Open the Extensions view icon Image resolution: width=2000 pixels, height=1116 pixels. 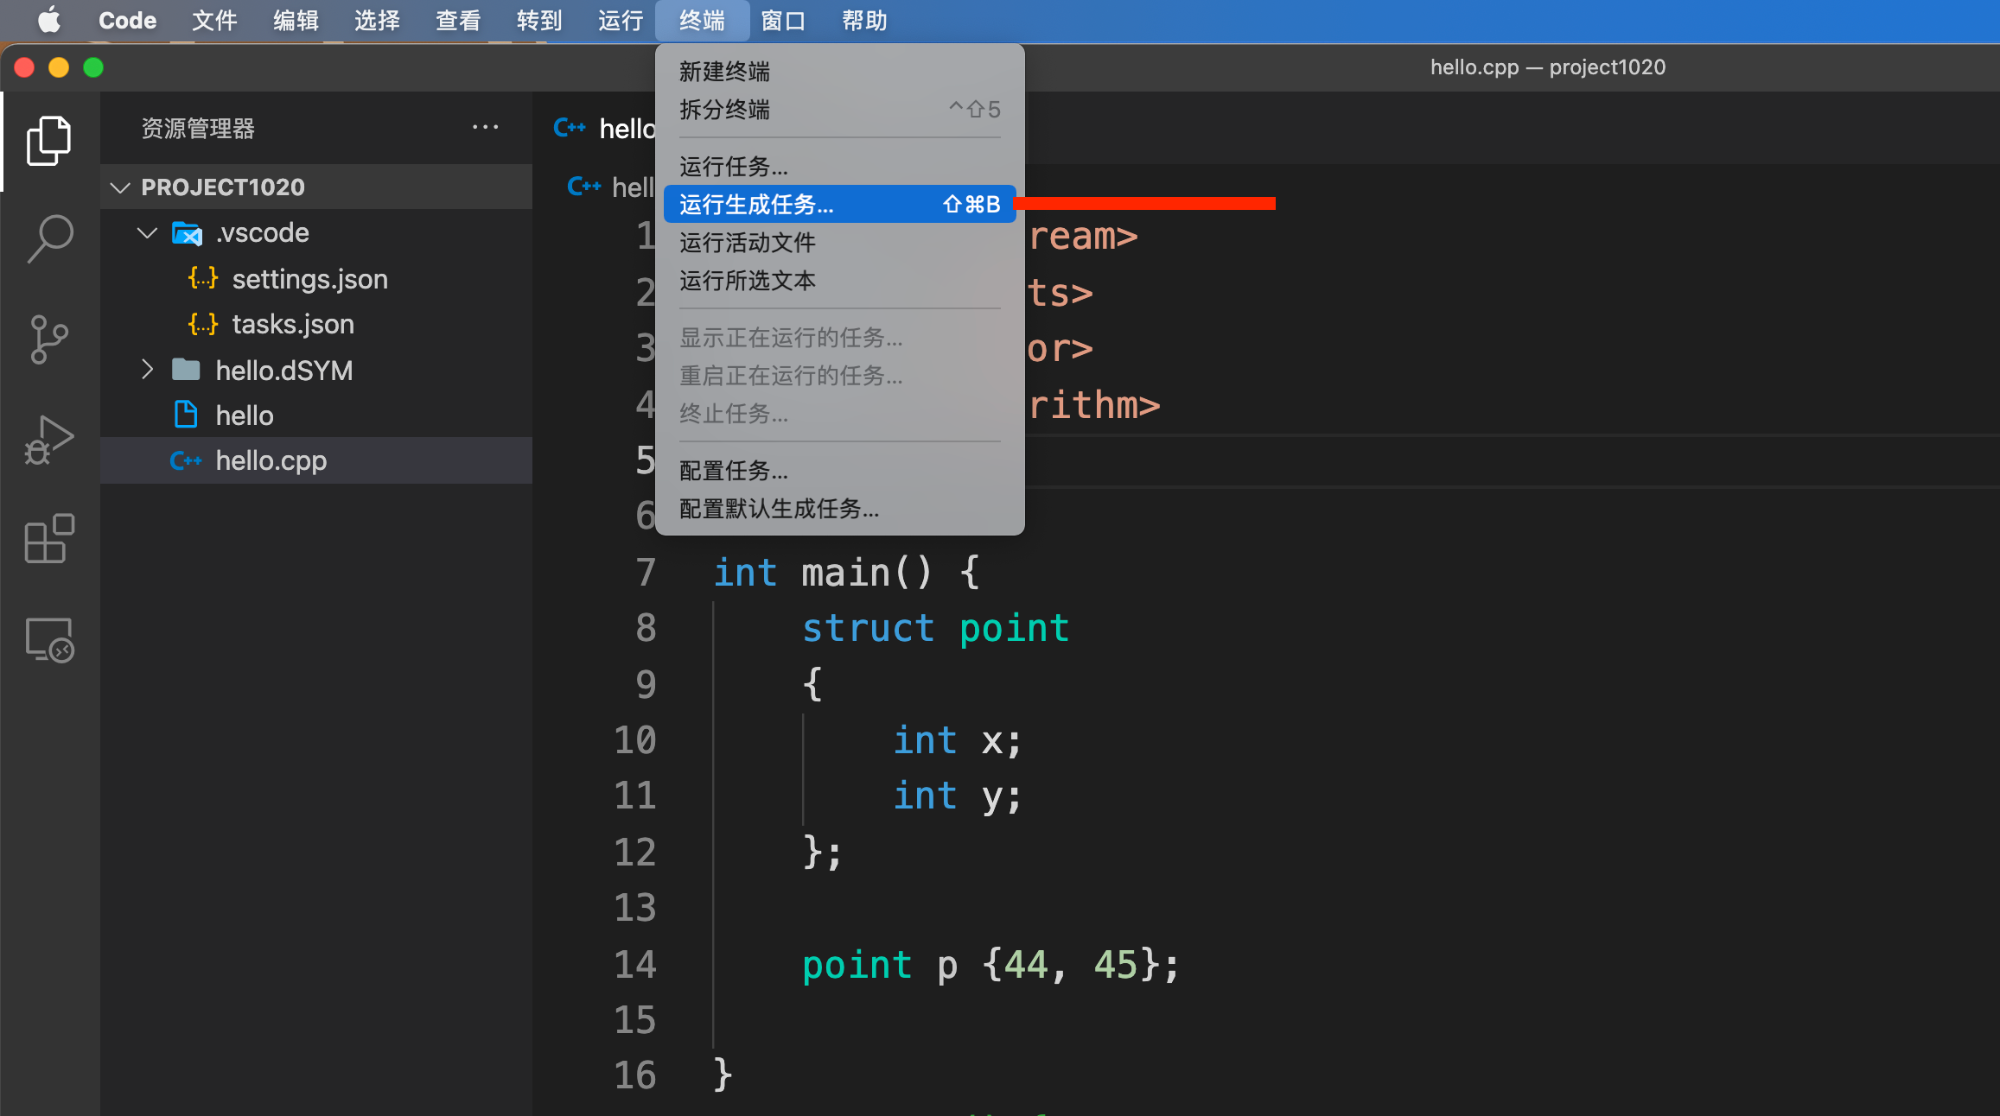(49, 539)
